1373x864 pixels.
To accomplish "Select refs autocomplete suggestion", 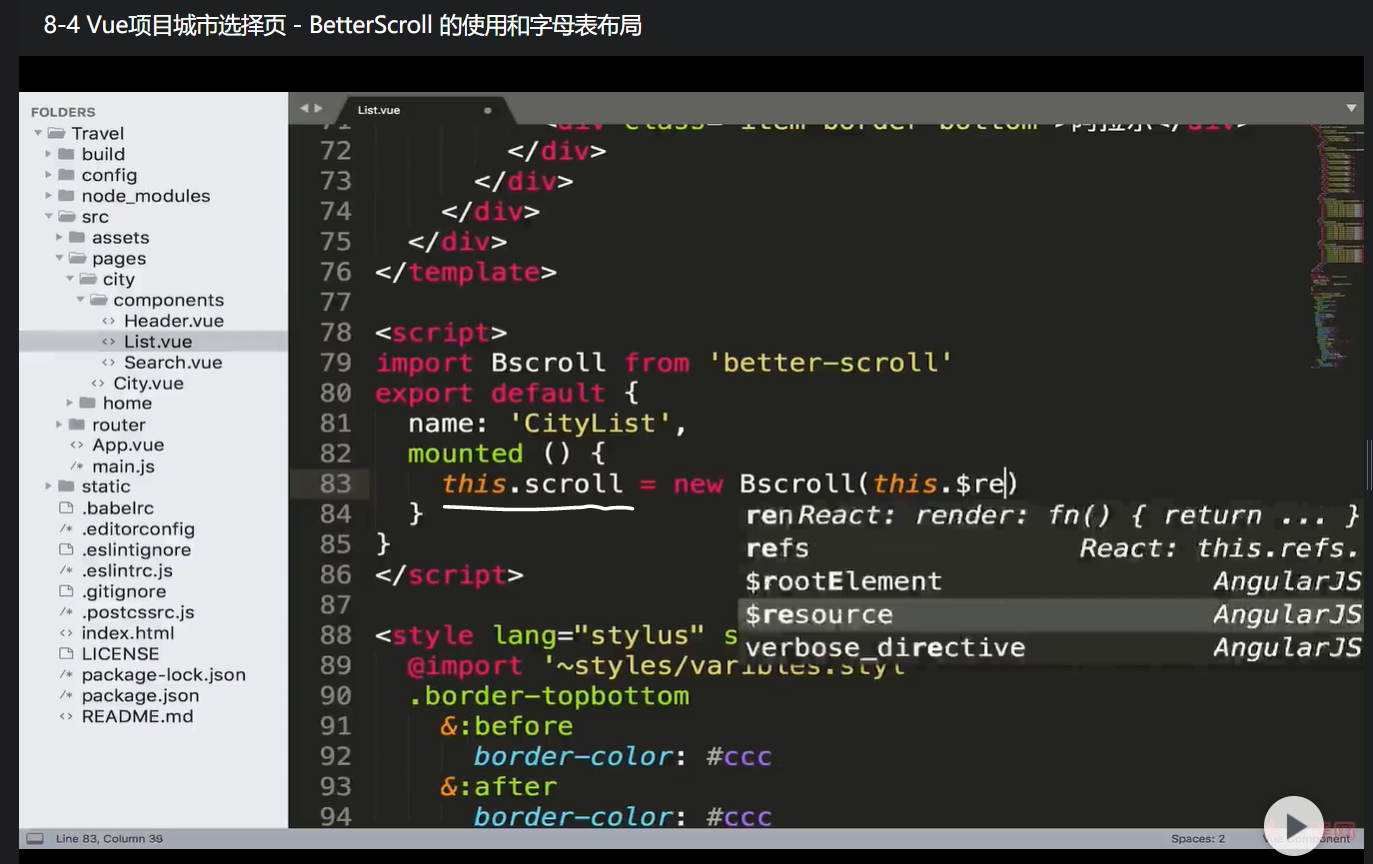I will click(1051, 549).
